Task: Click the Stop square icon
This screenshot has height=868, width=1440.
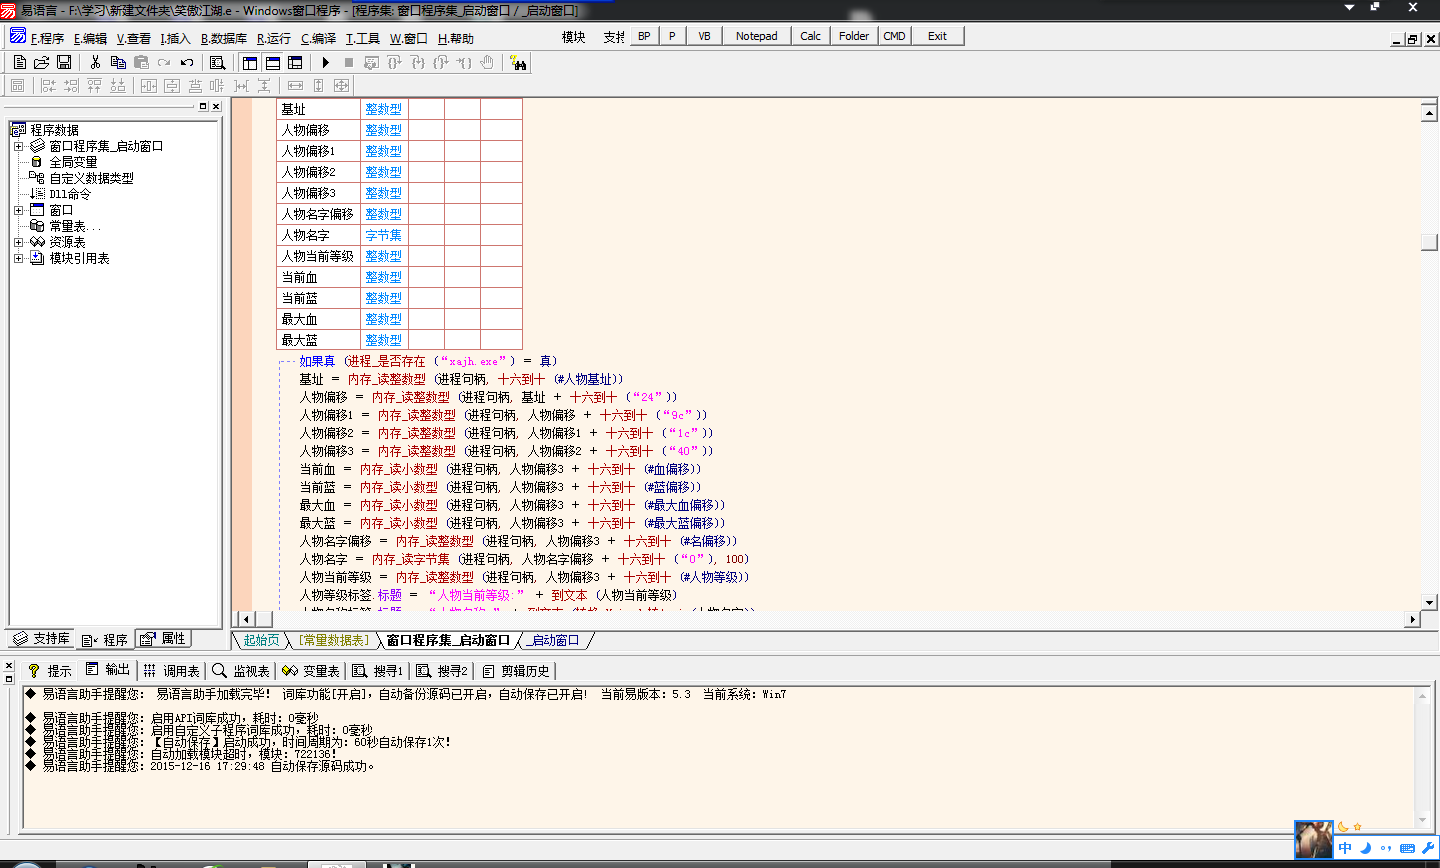Action: [349, 62]
